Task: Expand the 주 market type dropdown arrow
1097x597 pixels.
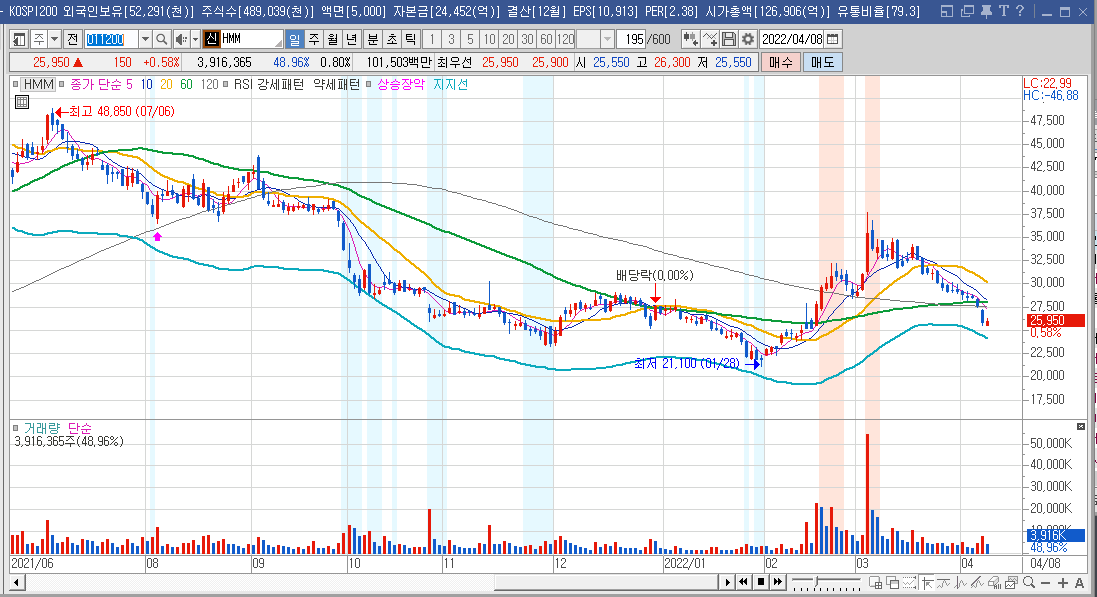Action: coord(54,39)
